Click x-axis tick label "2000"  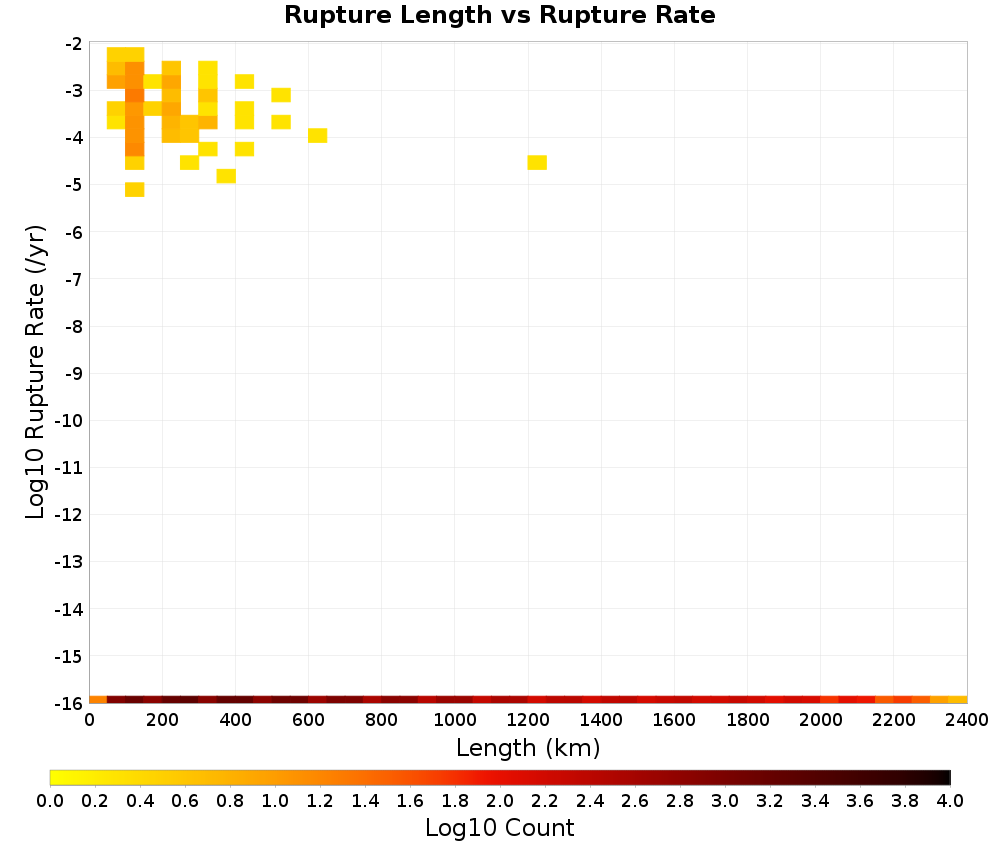(821, 720)
